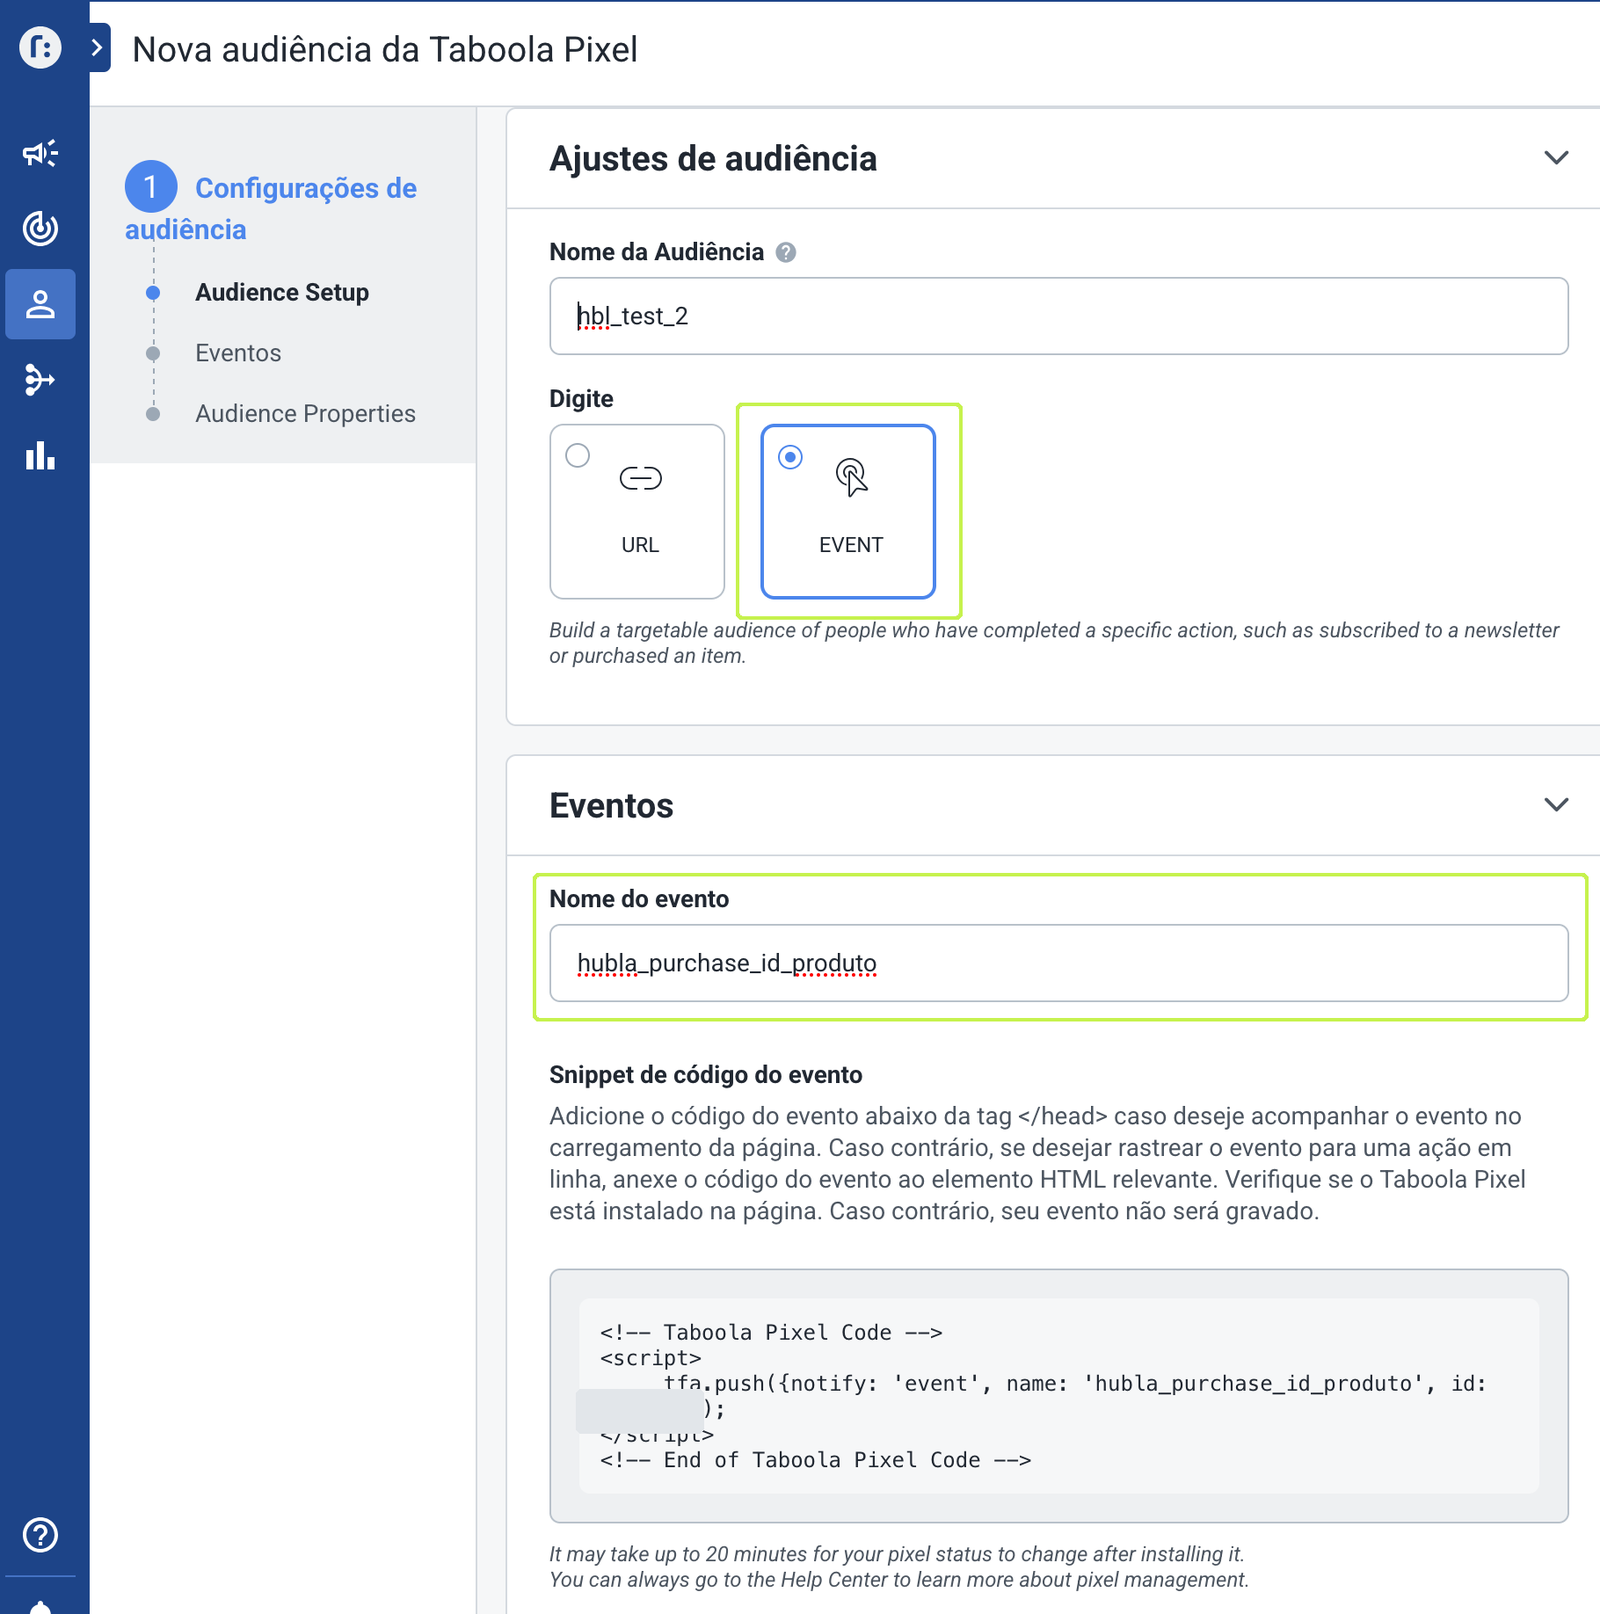
Task: Click the '20 minutes' pixel status note
Action: pos(897,1554)
